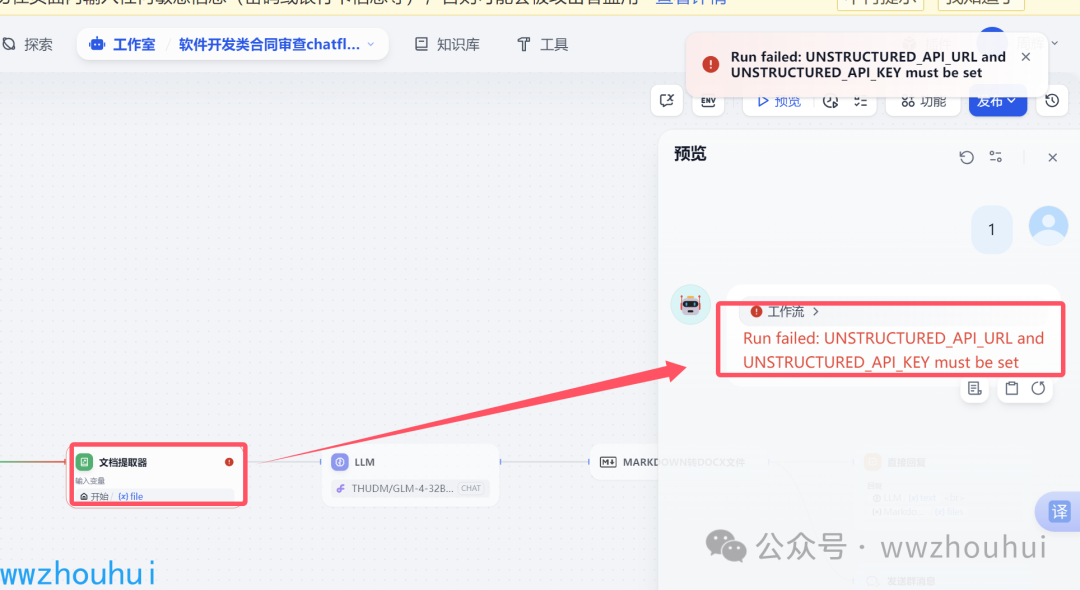The width and height of the screenshot is (1080, 590).
Task: Click the red error icon in toast
Action: click(710, 64)
